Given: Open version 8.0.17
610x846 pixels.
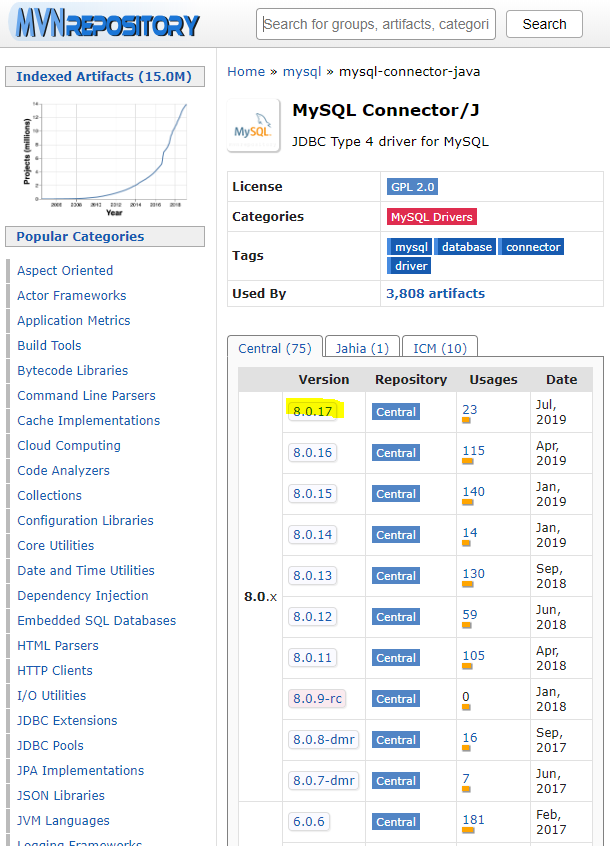Looking at the screenshot, I should pyautogui.click(x=313, y=412).
